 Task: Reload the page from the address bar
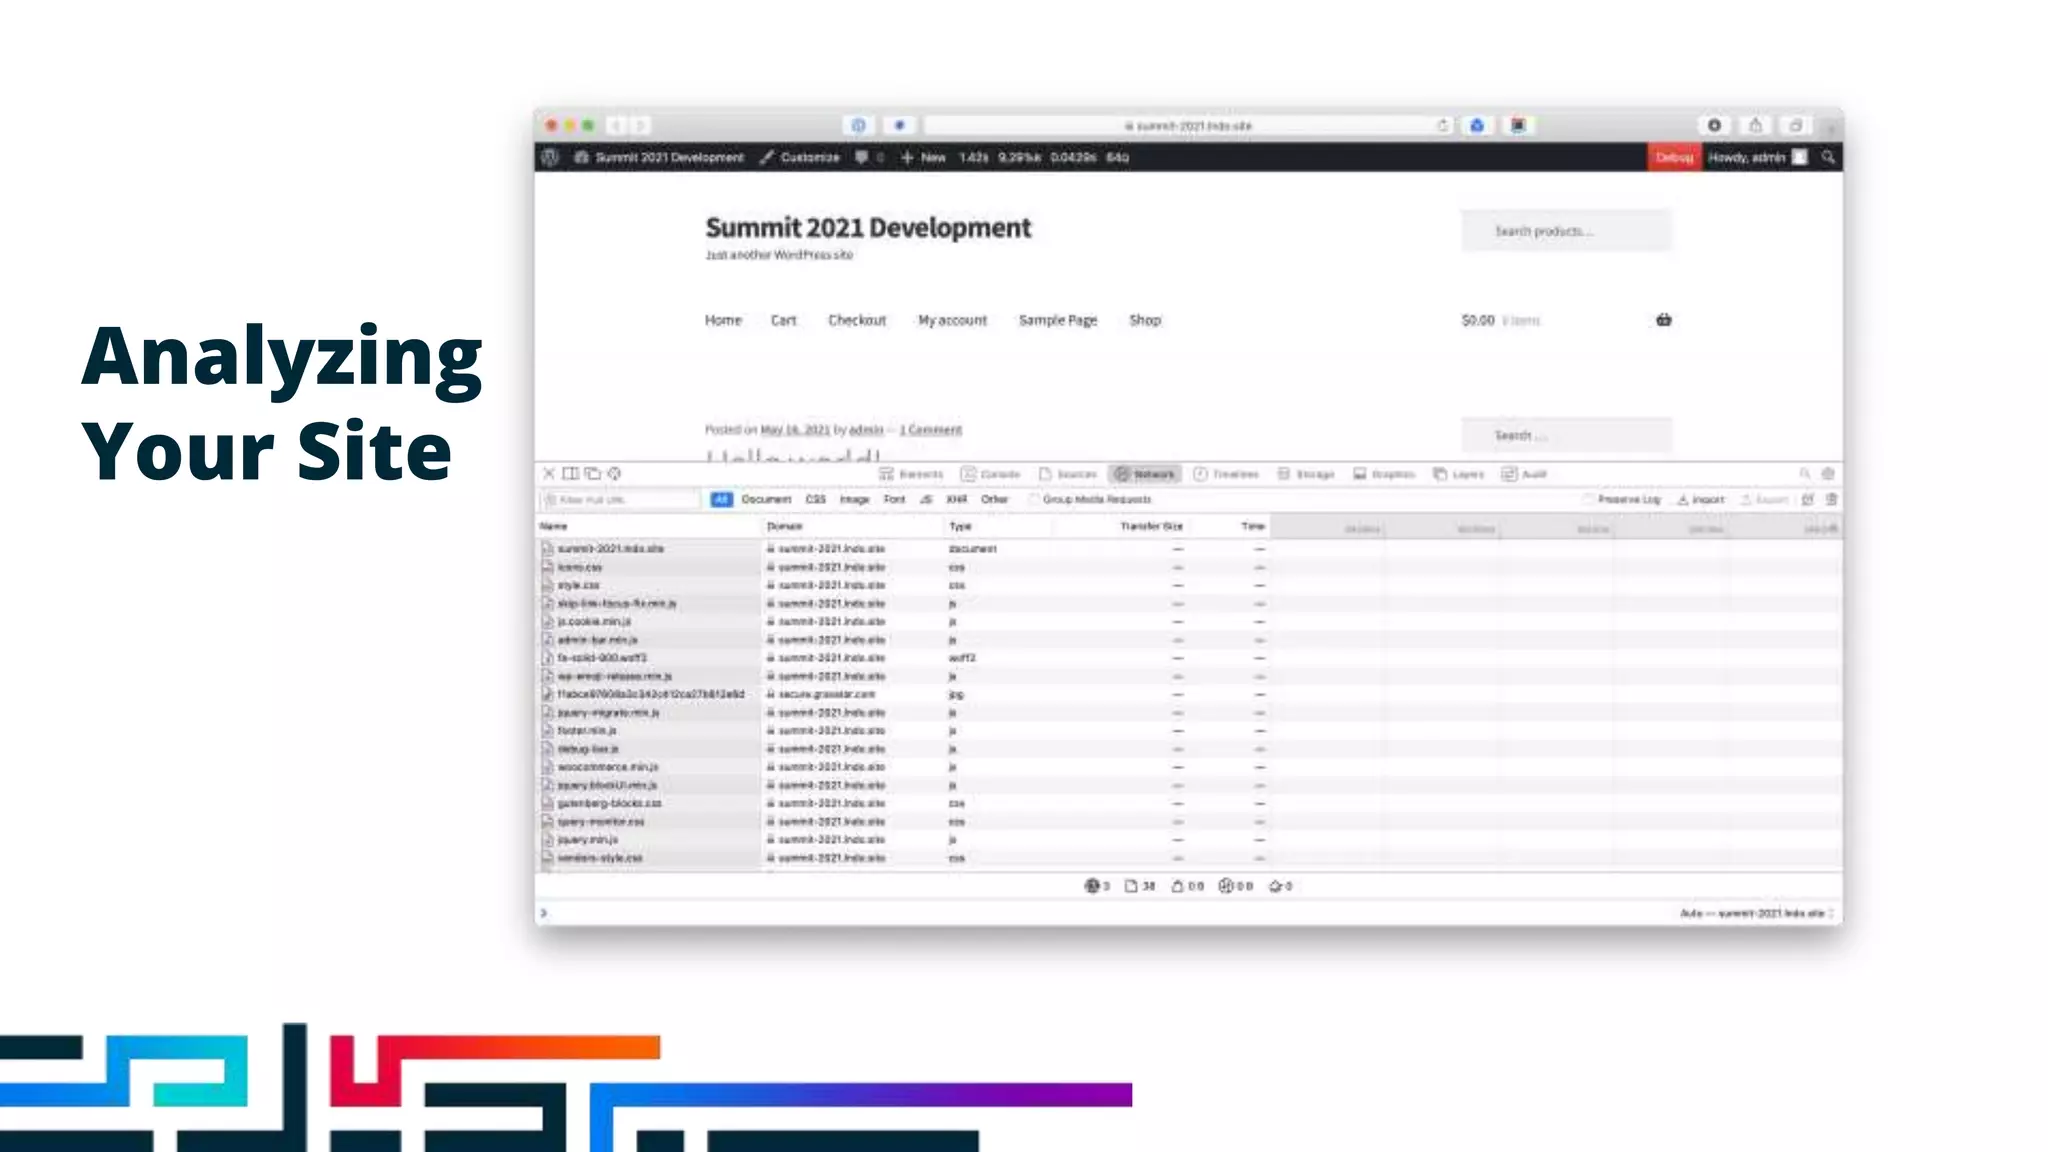tap(1442, 126)
